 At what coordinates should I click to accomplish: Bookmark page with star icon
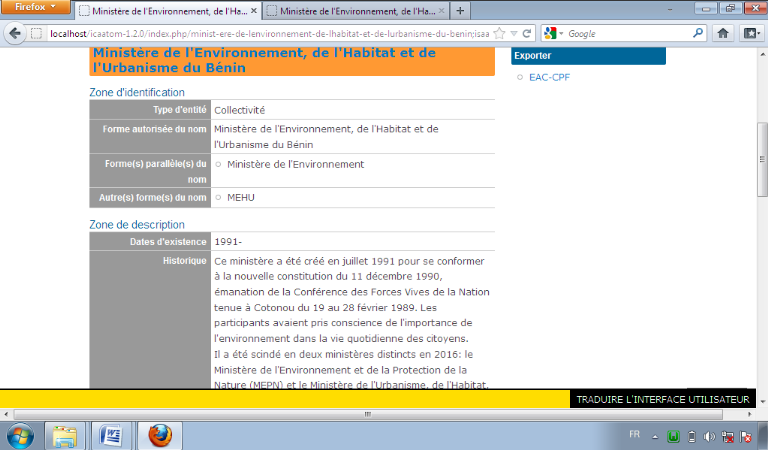click(x=499, y=33)
